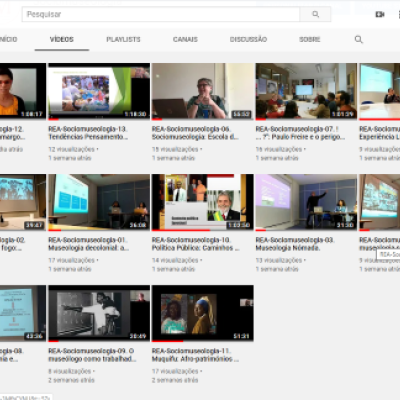
Task: Play the REA-Sociomuseologia-09 video thumbnail
Action: tap(99, 313)
